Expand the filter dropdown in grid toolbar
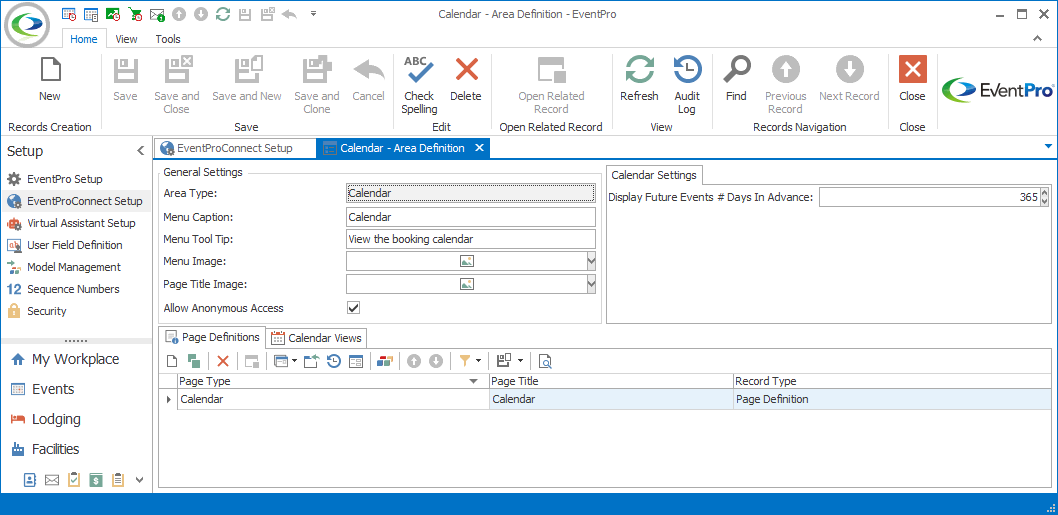This screenshot has width=1058, height=515. click(x=478, y=362)
